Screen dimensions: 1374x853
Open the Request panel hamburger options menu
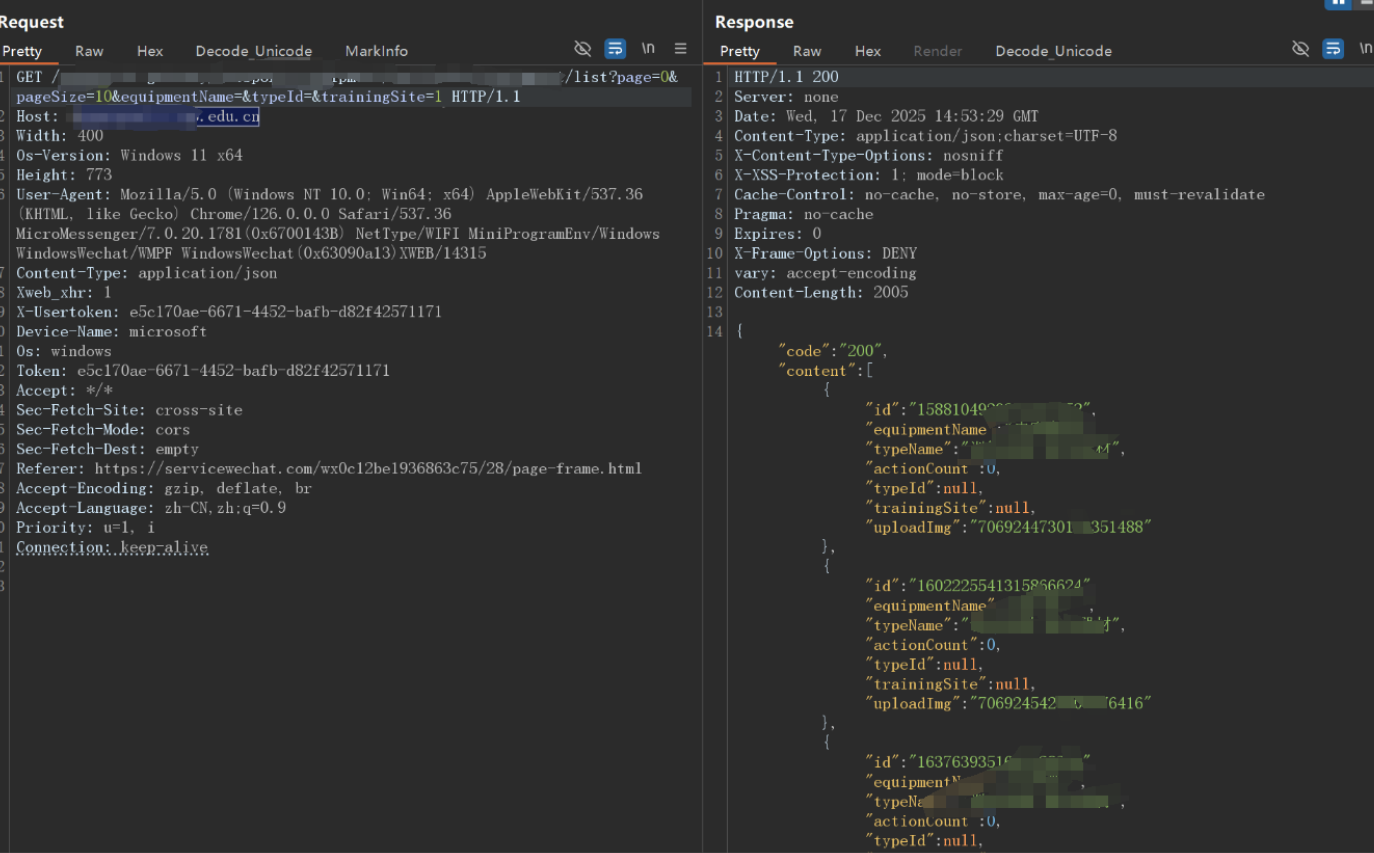(681, 49)
